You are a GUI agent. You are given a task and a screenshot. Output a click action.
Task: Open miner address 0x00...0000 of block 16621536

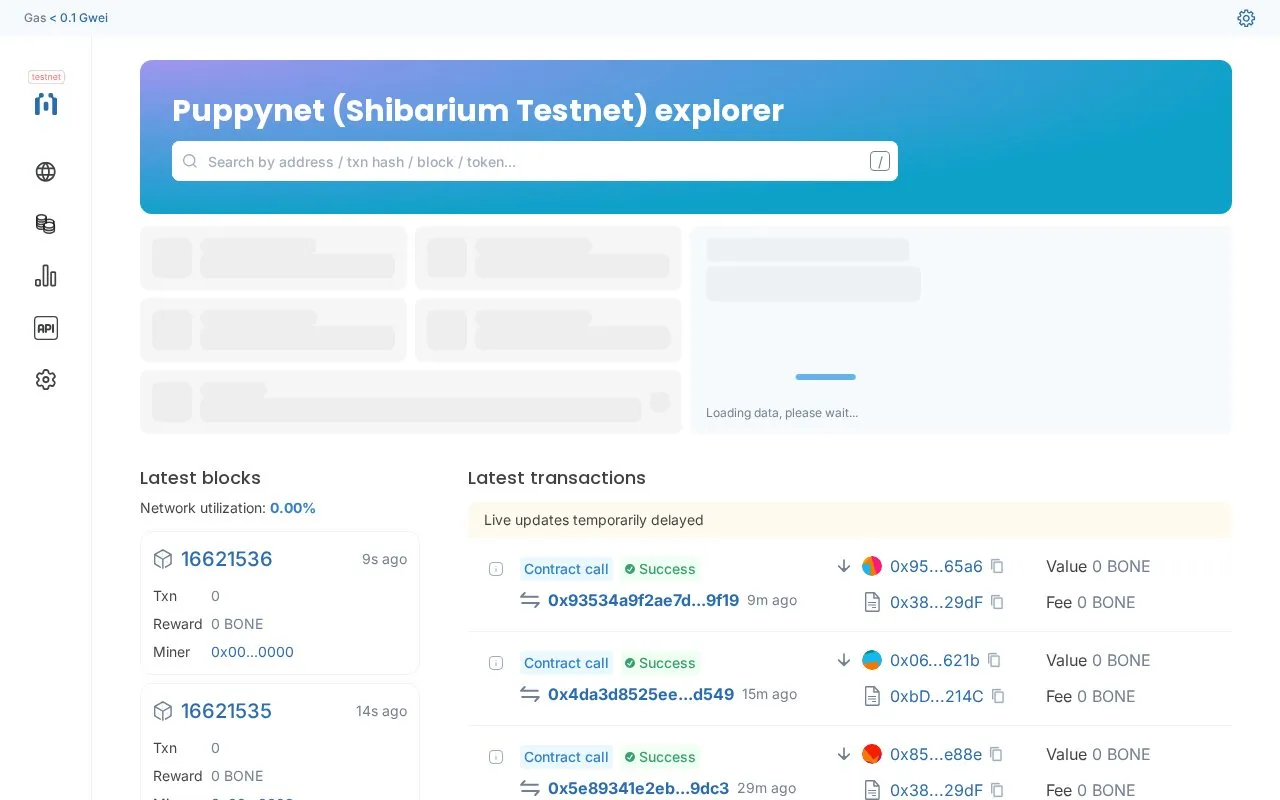coord(252,652)
